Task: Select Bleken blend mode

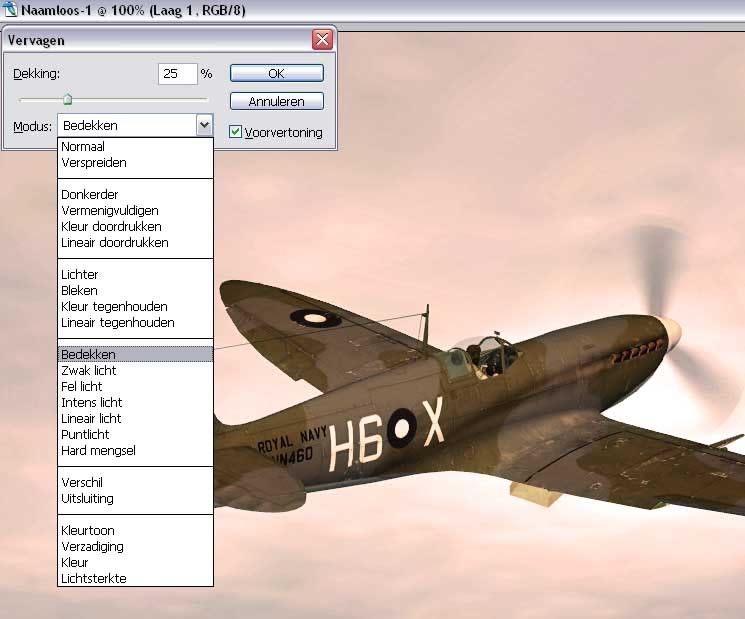Action: pos(135,290)
